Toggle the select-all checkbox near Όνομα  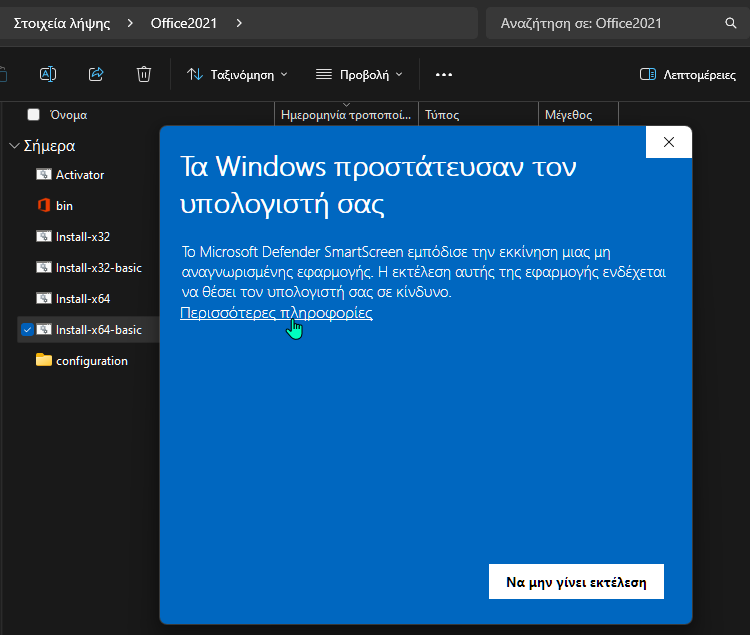33,115
